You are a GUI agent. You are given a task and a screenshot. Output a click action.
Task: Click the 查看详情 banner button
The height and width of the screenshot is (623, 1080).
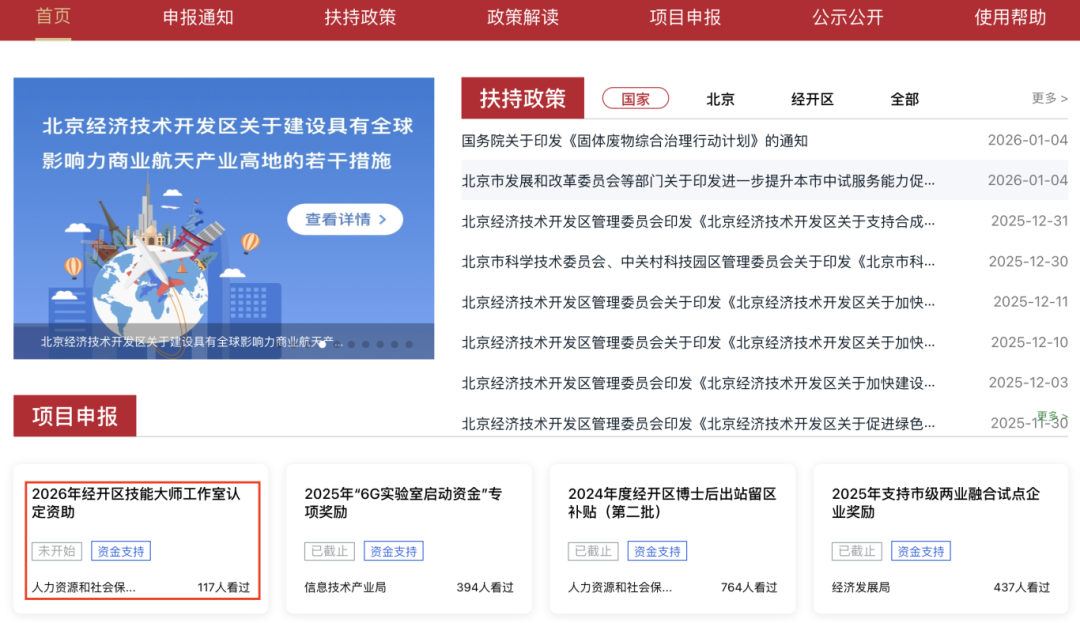point(345,218)
